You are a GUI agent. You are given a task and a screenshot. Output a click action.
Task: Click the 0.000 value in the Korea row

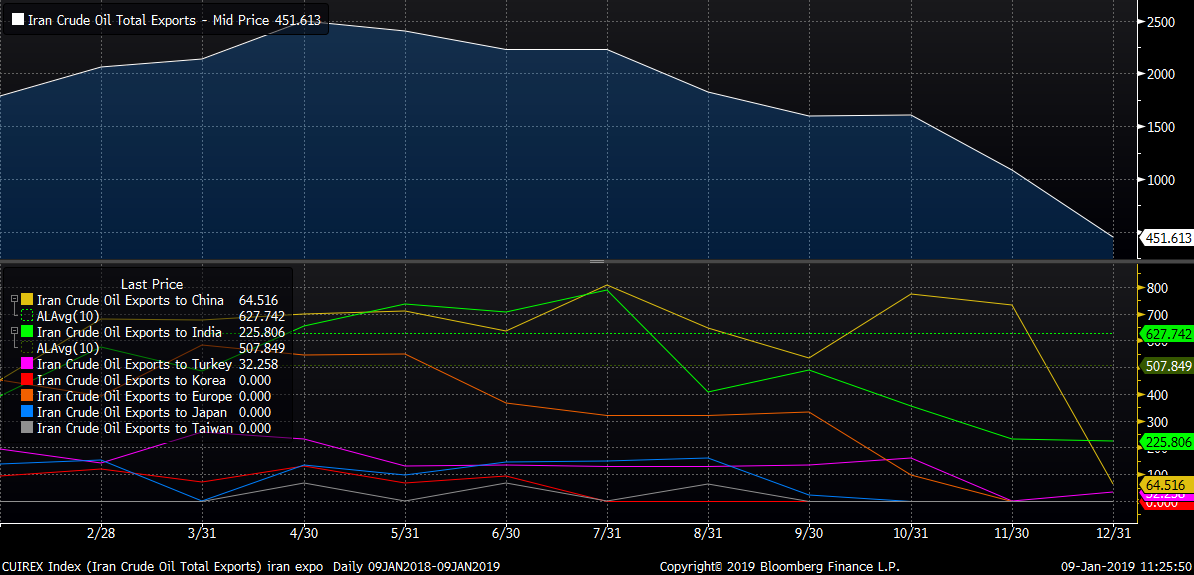click(254, 380)
